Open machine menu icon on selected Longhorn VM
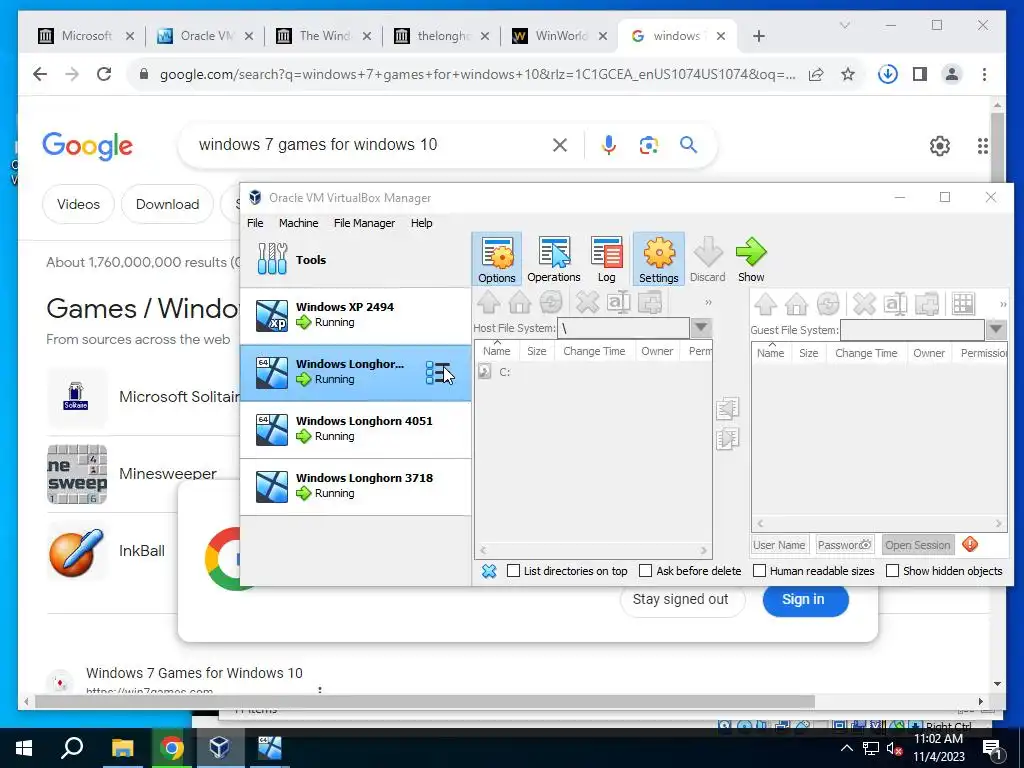The height and width of the screenshot is (768, 1024). pyautogui.click(x=439, y=373)
